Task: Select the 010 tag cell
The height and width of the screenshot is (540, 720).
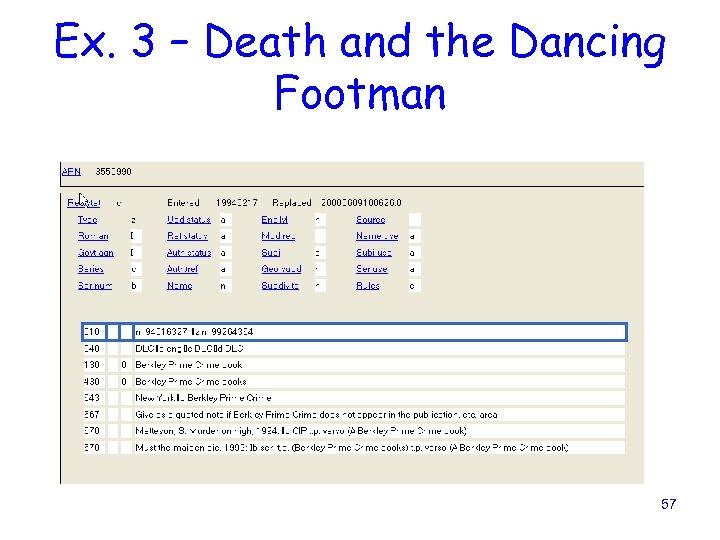Action: pos(94,332)
